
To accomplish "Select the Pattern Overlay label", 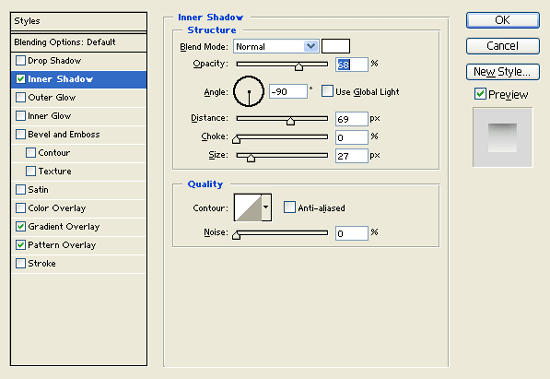I will [62, 245].
